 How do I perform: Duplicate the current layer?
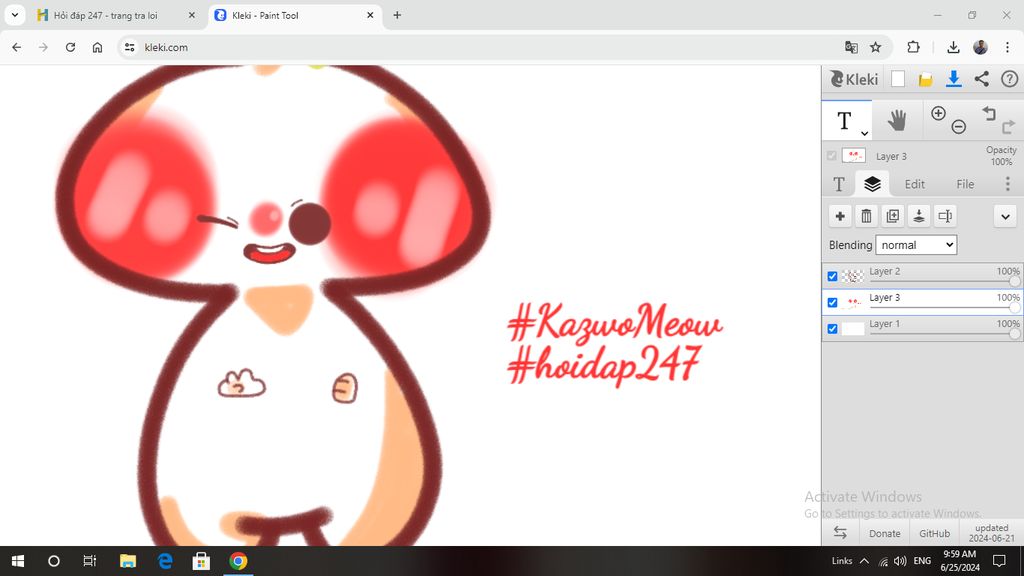[x=892, y=216]
